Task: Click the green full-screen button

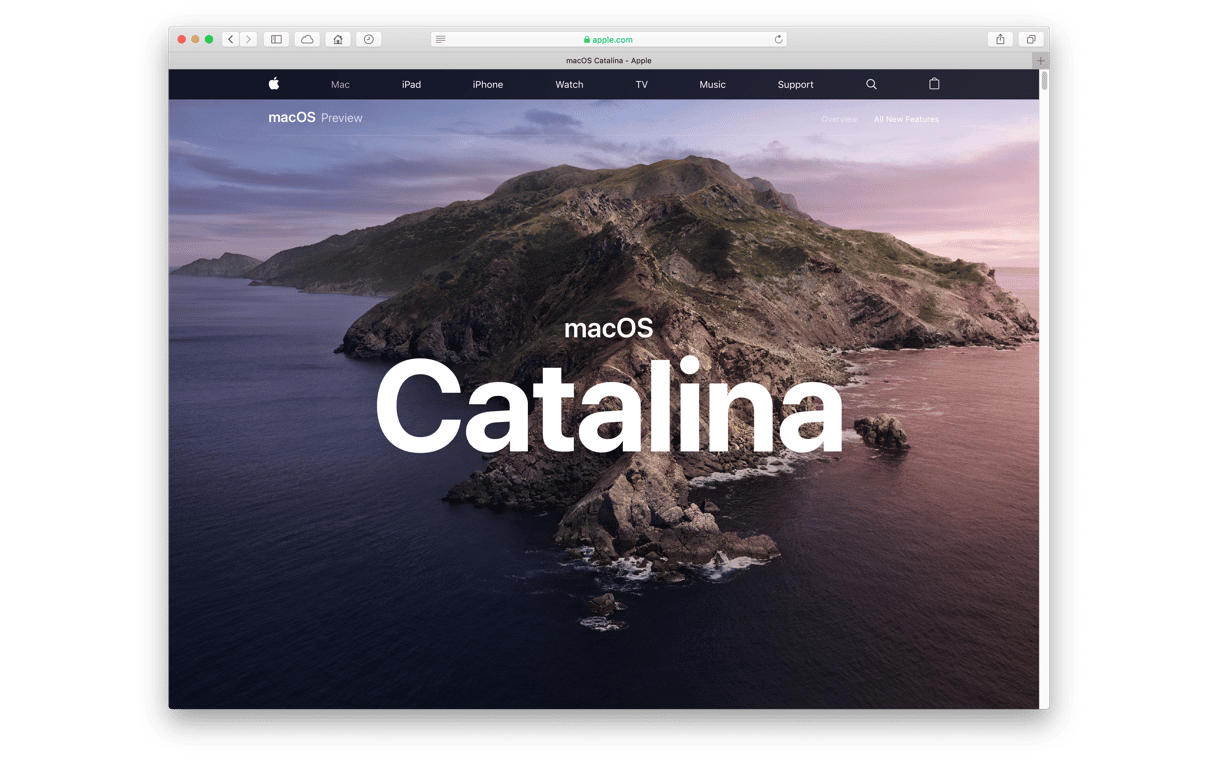Action: point(209,39)
